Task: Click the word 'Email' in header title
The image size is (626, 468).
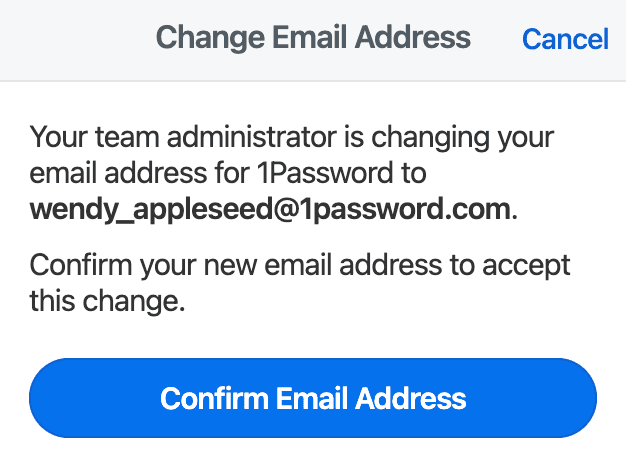Action: 309,38
